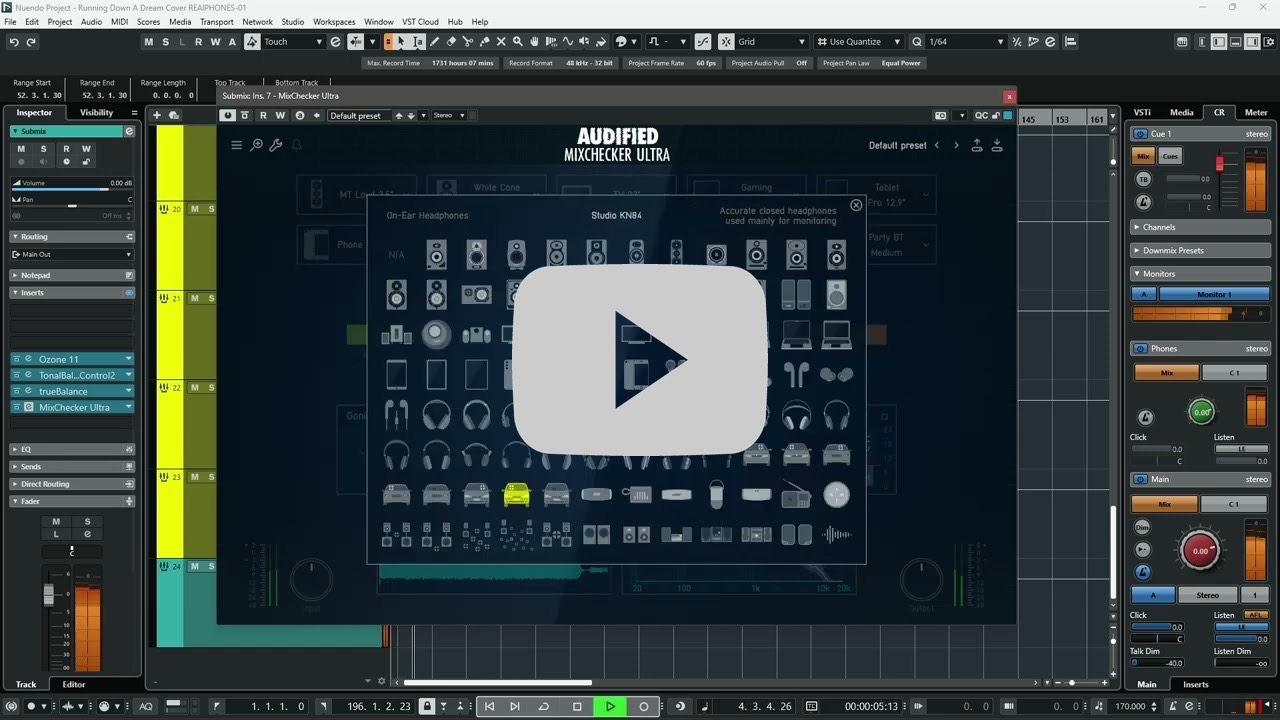Click the Play button in the transport bar

[x=610, y=706]
